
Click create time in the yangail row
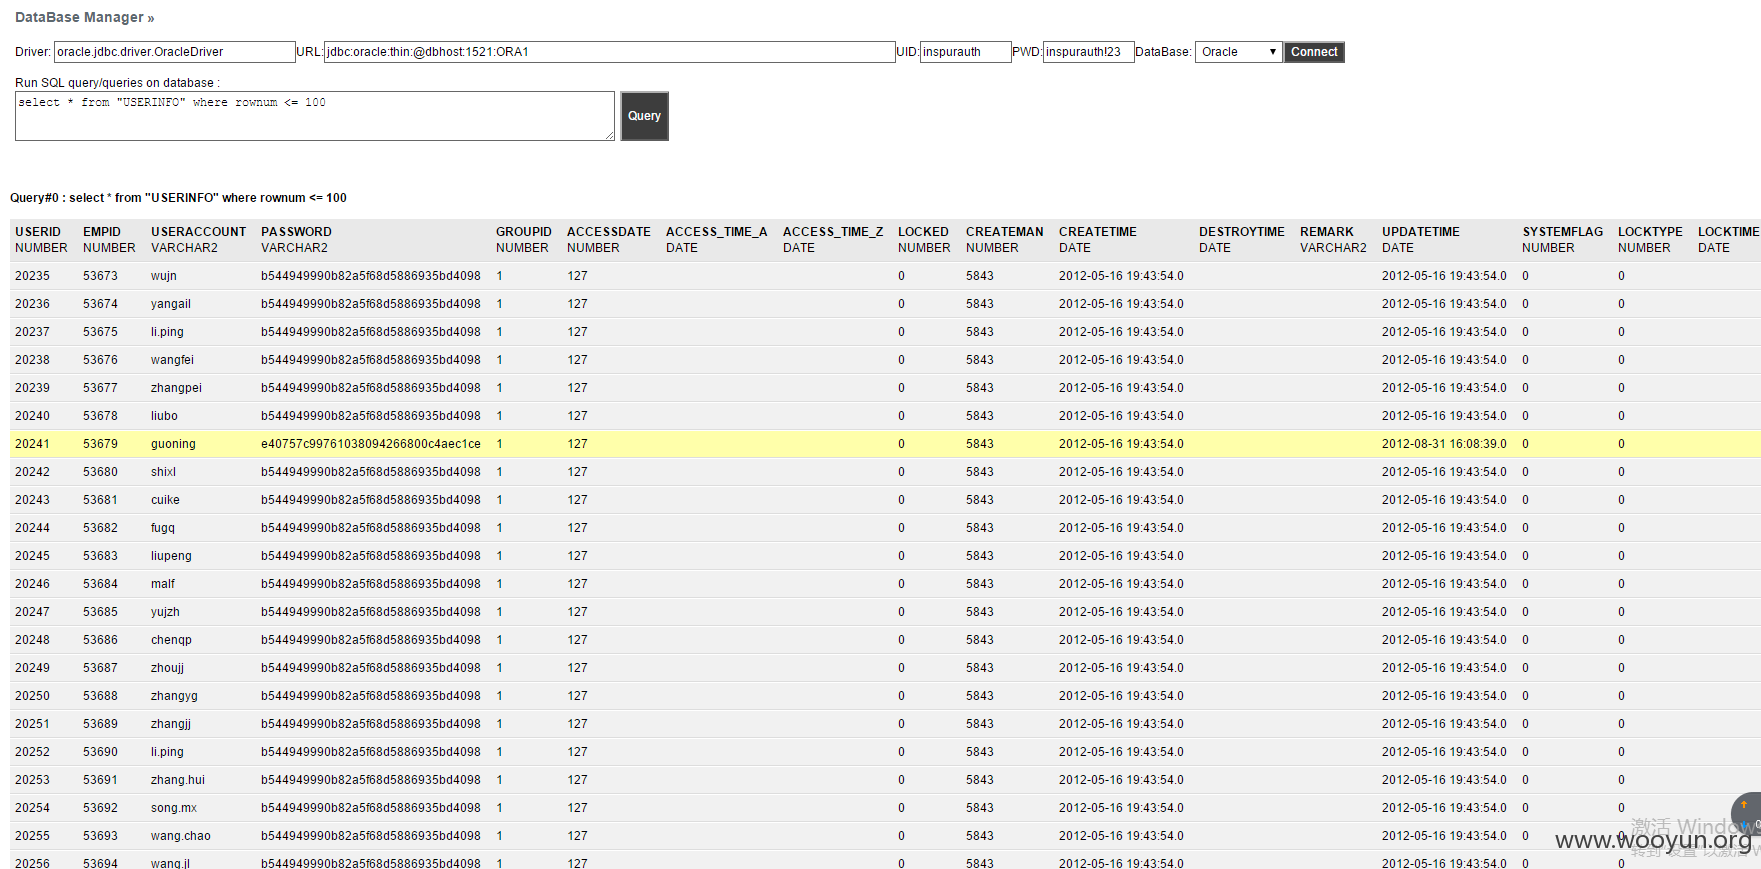1121,304
